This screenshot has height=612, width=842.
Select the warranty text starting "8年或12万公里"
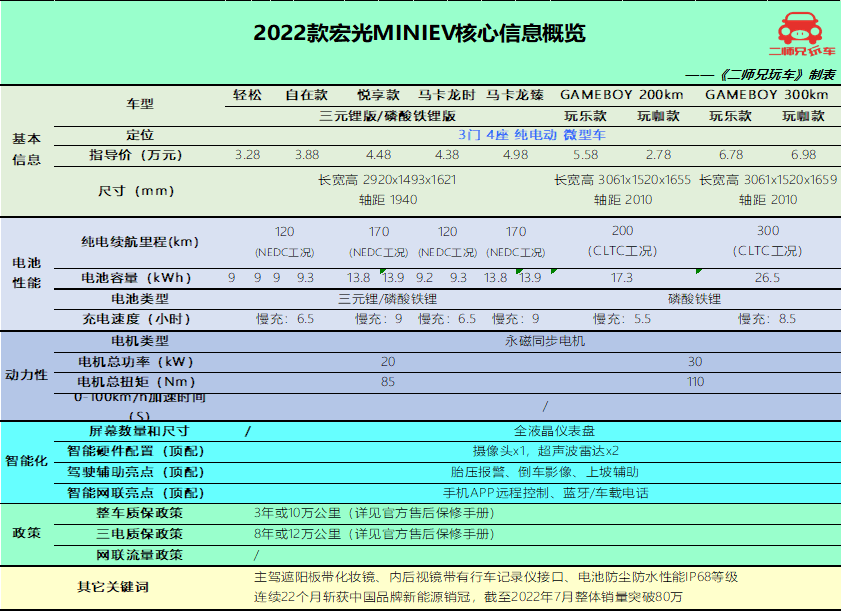pos(374,534)
